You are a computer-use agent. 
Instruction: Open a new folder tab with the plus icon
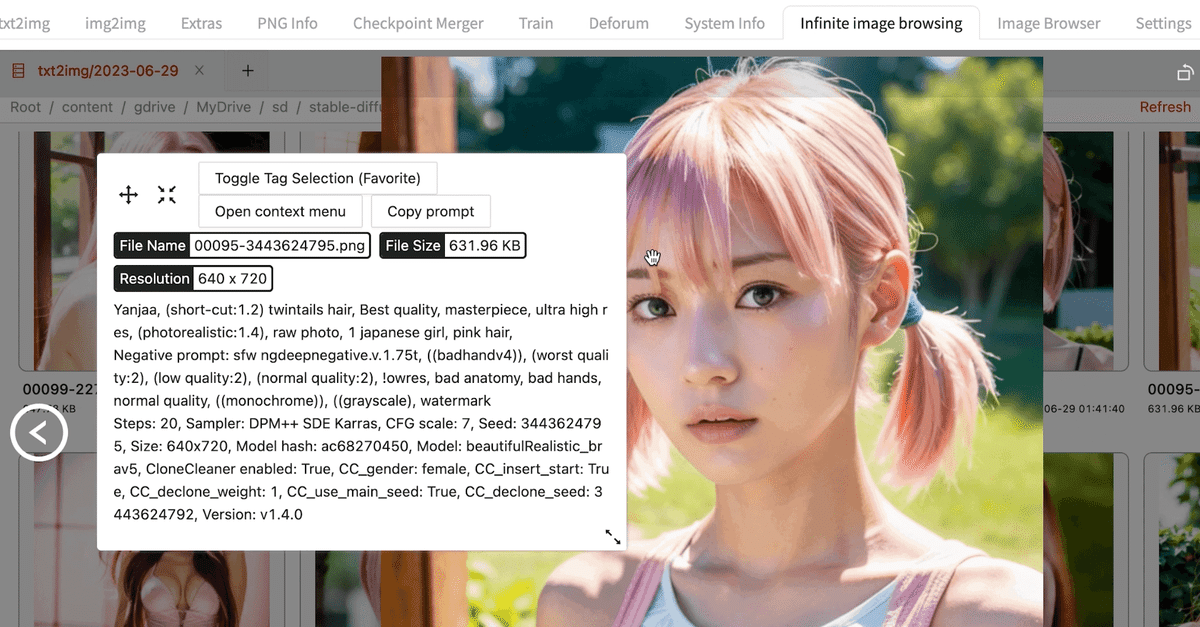(246, 70)
